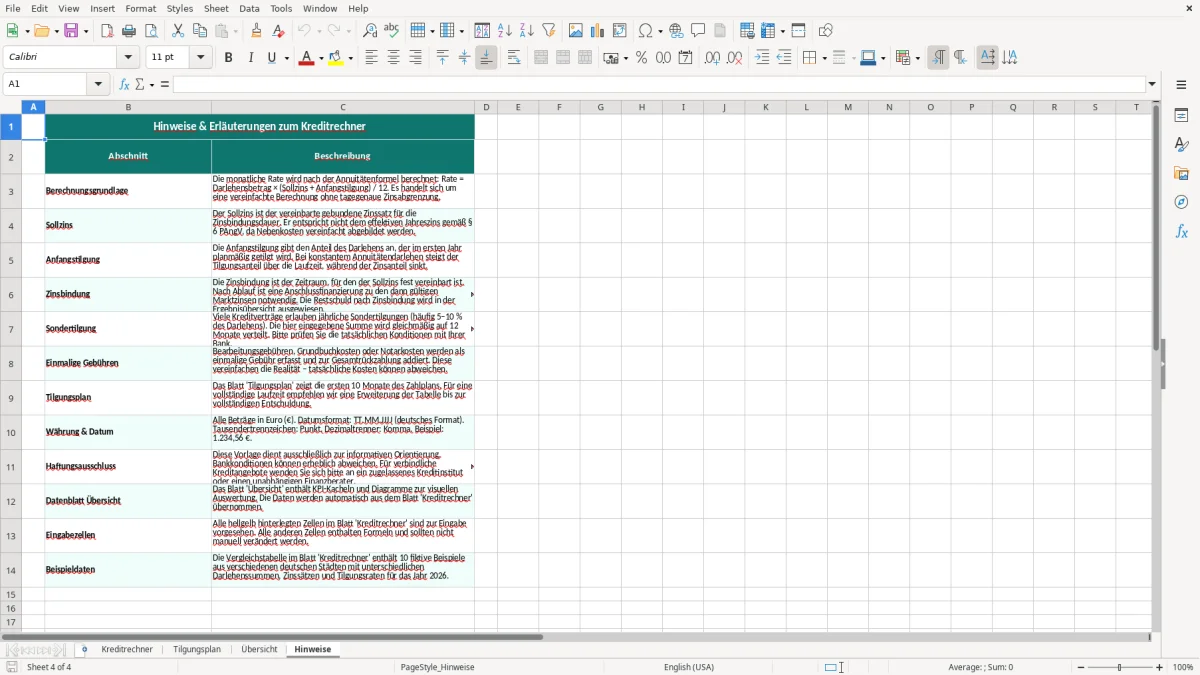Cut the selection with scissors icon
Screen dimensions: 1200x675
coord(178,31)
